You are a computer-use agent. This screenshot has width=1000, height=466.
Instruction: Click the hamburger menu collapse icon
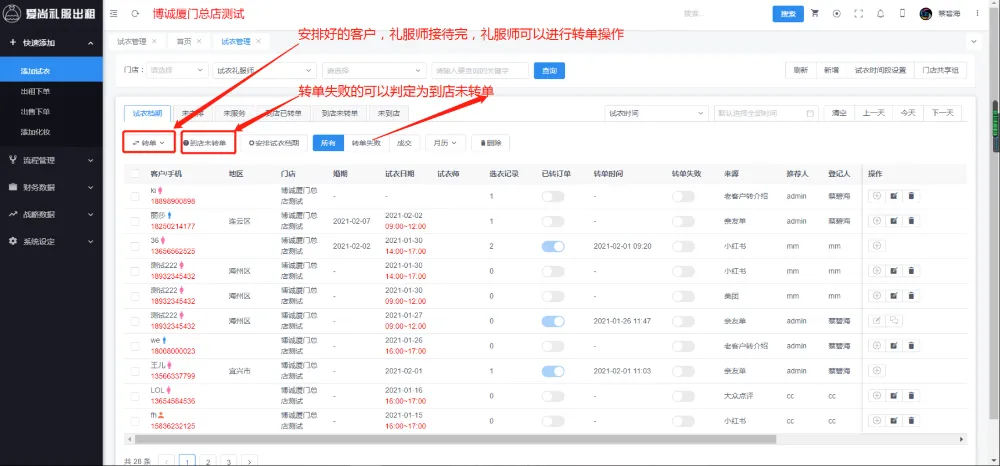coord(112,14)
